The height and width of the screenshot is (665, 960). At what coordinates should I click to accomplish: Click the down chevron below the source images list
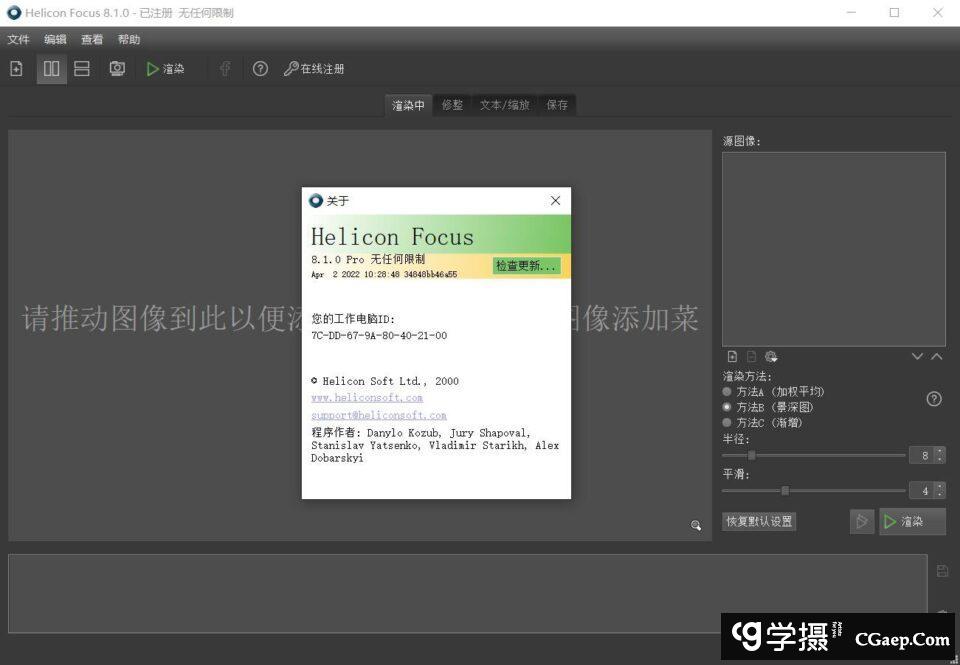click(917, 357)
